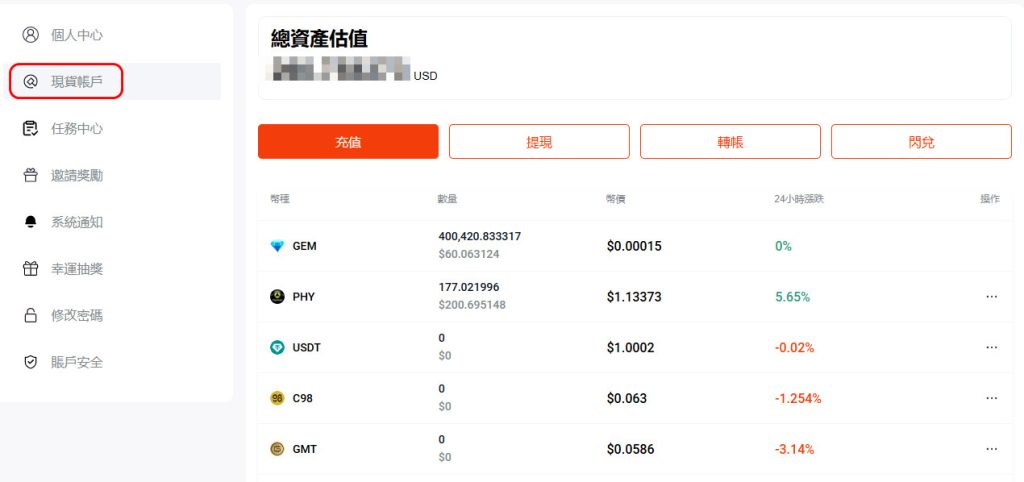
Task: Click the 閃兌 button
Action: point(921,142)
